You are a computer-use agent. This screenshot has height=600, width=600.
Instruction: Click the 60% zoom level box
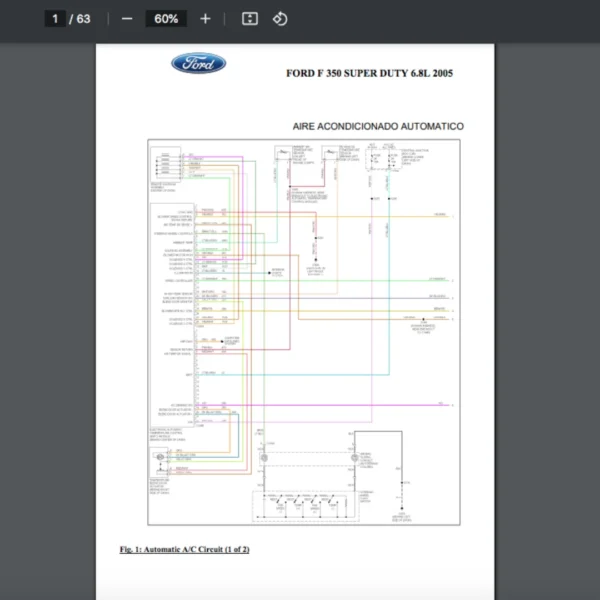(x=166, y=19)
